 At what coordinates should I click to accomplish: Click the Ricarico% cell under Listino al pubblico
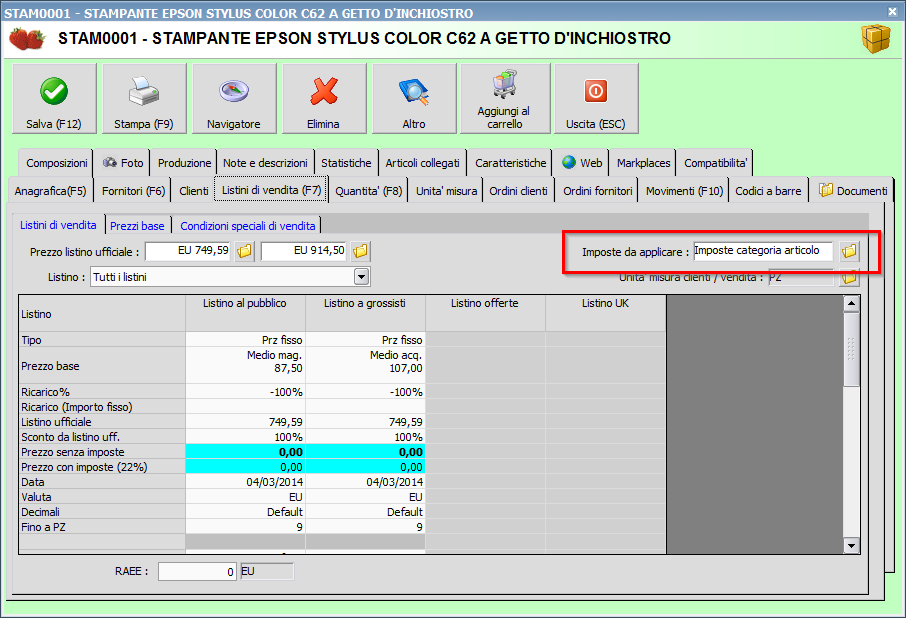[245, 392]
